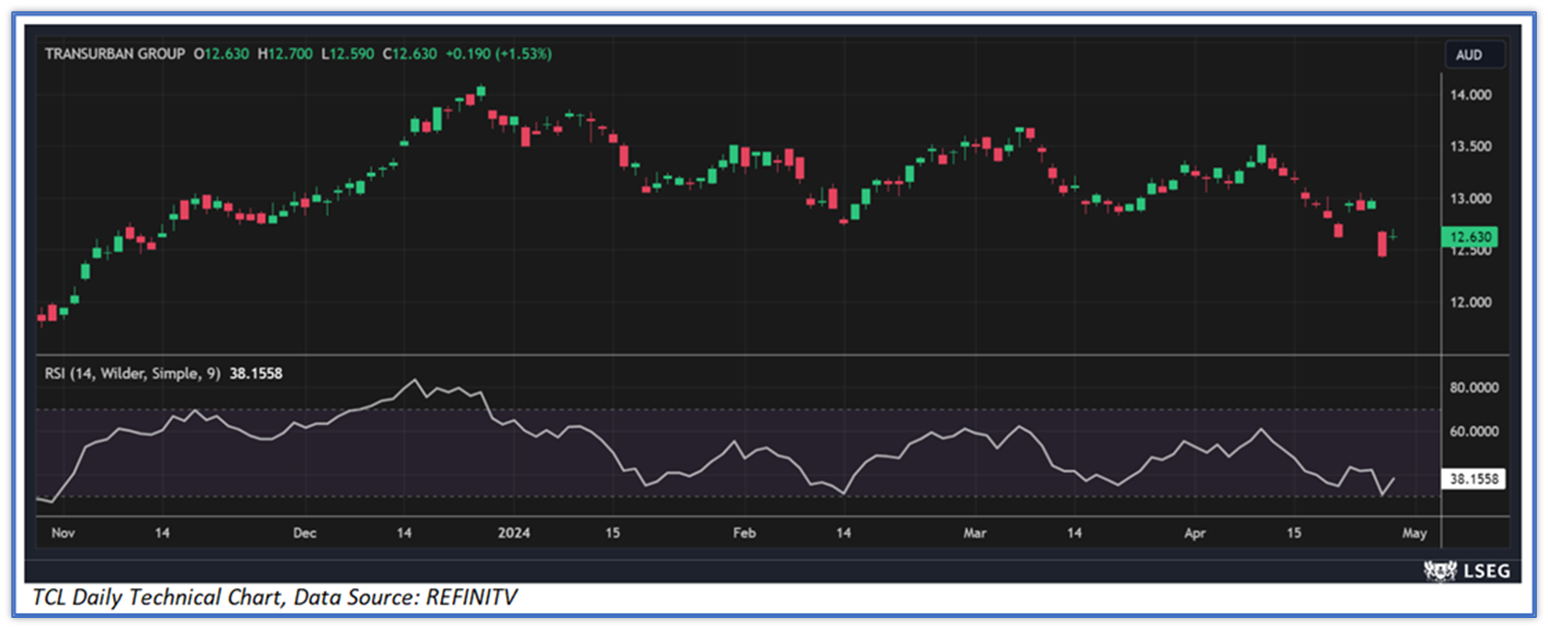Select the May label on the time axis
Screen dimensions: 1548x629
pos(1414,533)
